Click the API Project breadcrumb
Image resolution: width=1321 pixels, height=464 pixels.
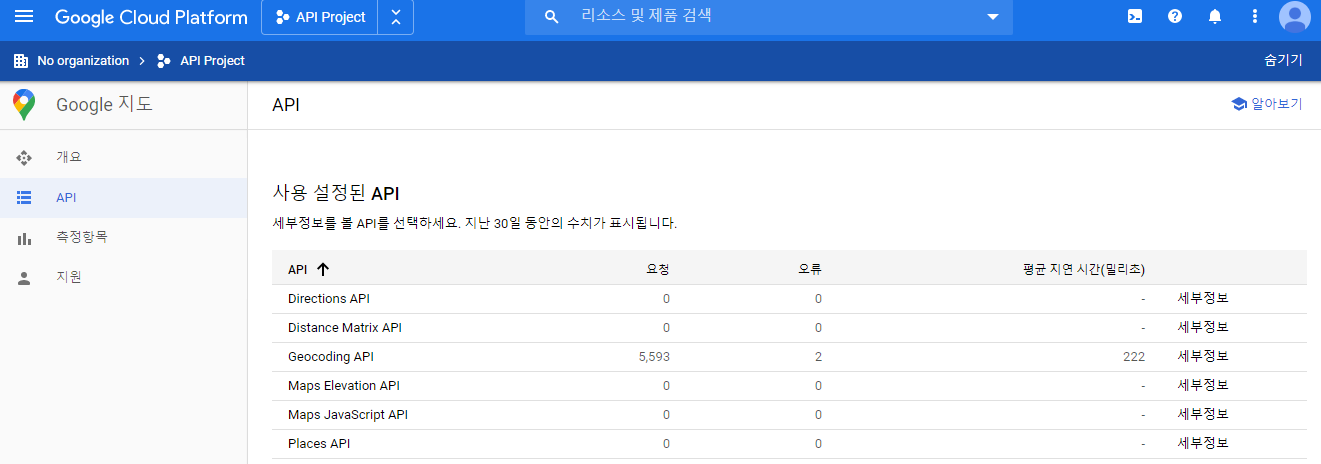click(x=212, y=61)
